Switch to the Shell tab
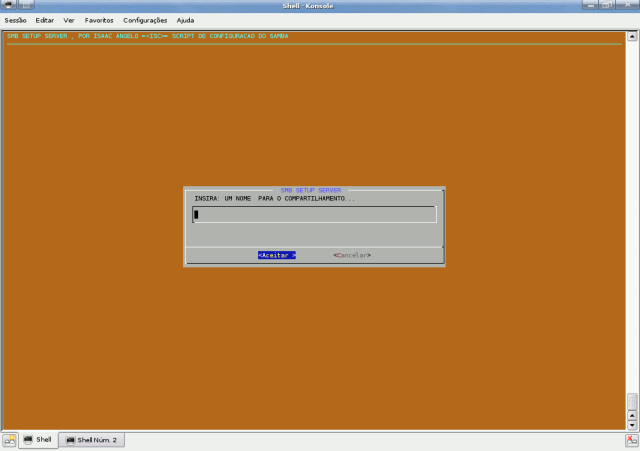640x451 pixels. 38,440
